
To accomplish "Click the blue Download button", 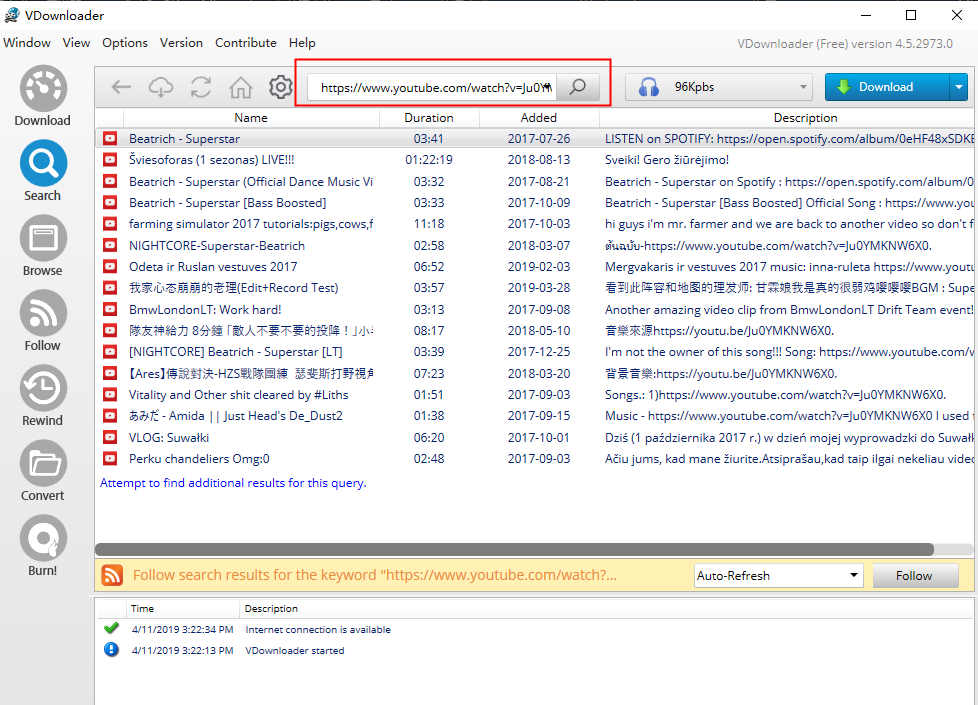I will [x=887, y=87].
